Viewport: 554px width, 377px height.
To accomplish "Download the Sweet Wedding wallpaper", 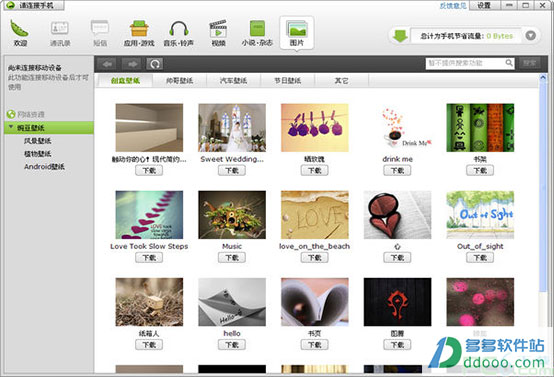I will pos(232,171).
